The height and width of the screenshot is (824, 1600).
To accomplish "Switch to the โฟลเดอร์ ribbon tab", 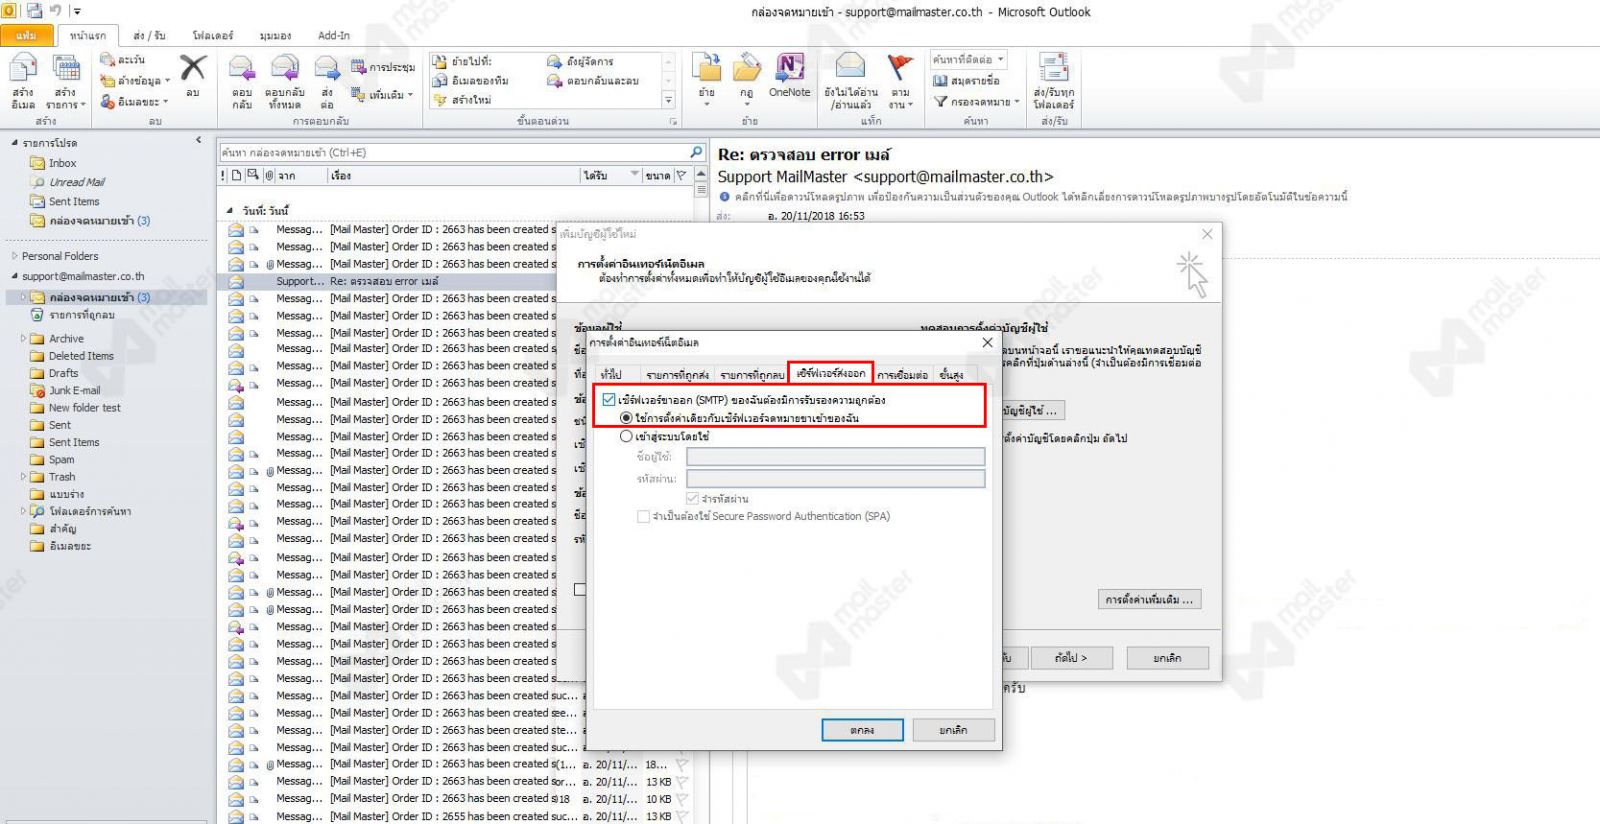I will [x=213, y=35].
